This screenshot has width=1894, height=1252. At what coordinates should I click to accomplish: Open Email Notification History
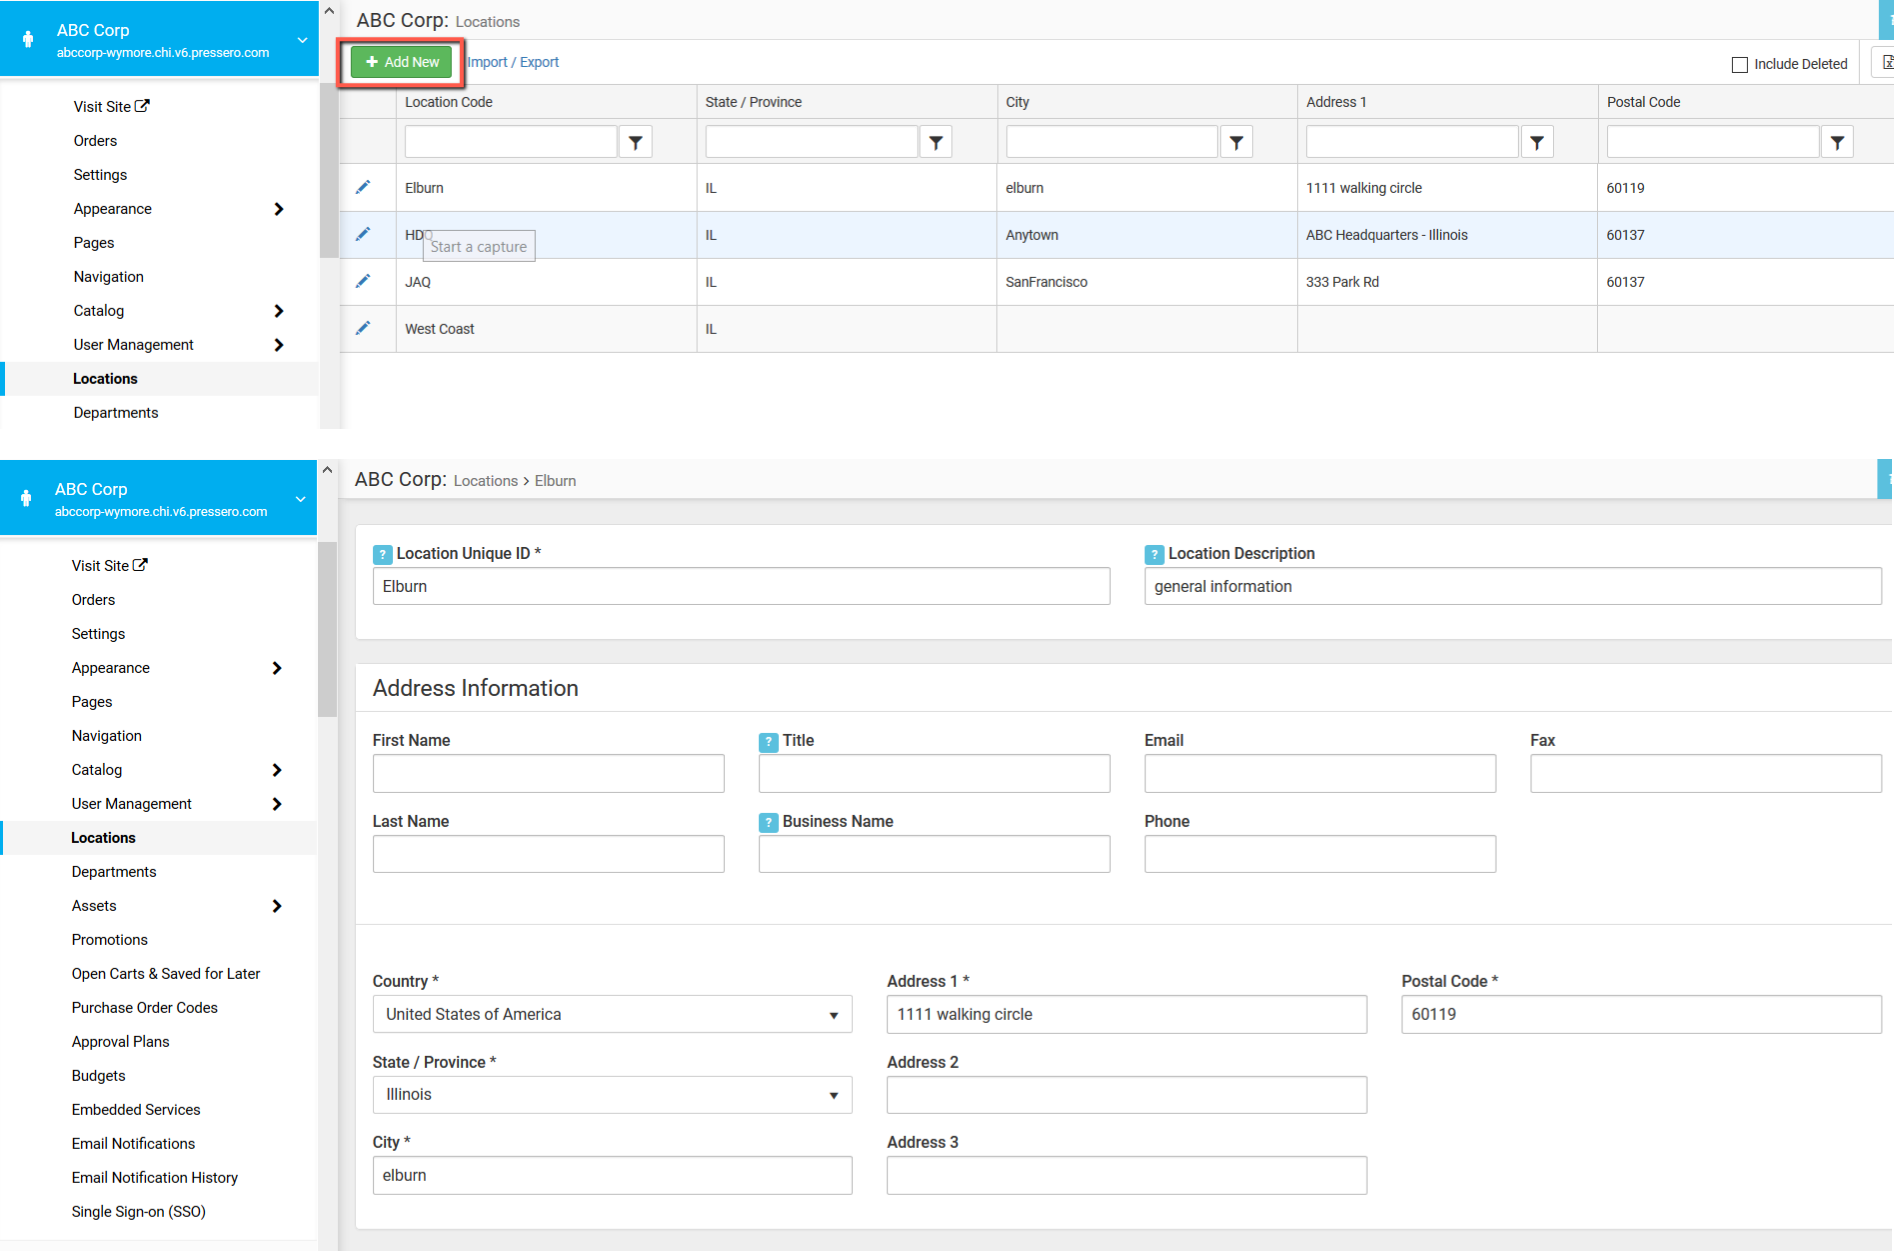tap(155, 1178)
